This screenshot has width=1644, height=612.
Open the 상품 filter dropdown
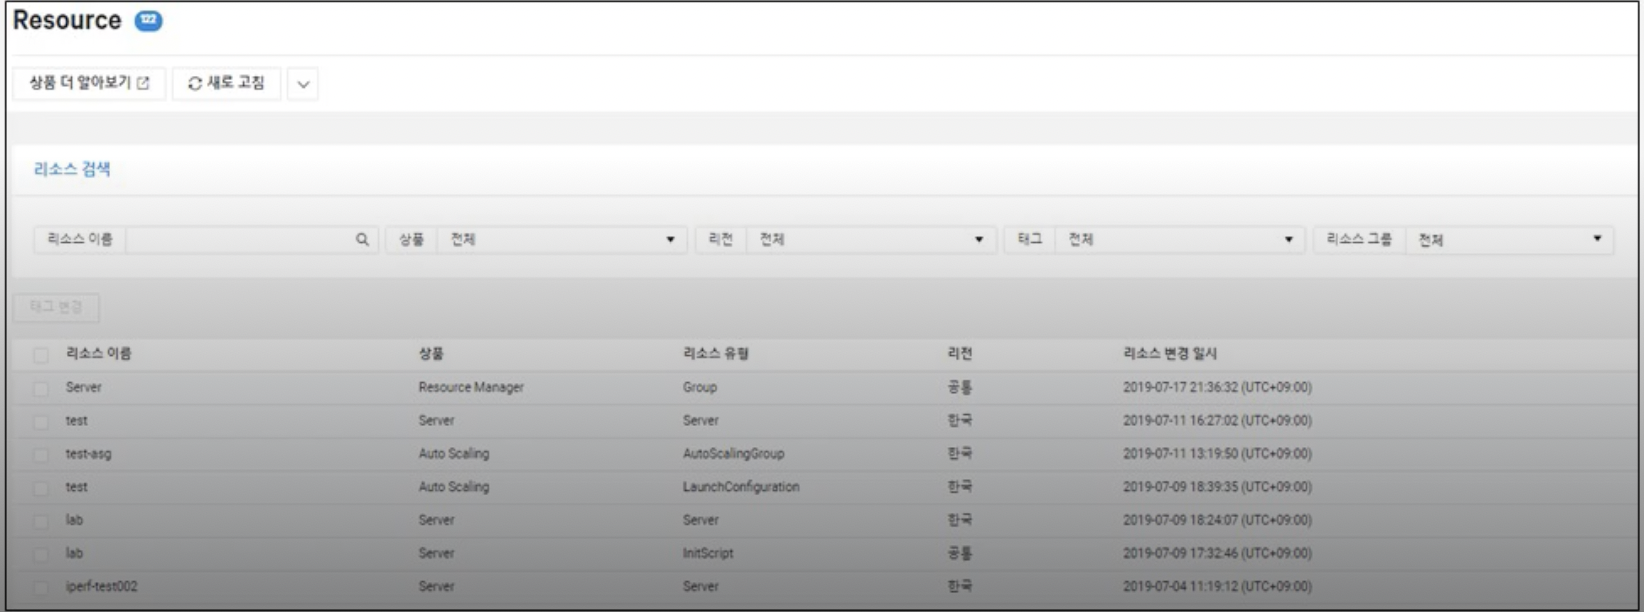561,240
